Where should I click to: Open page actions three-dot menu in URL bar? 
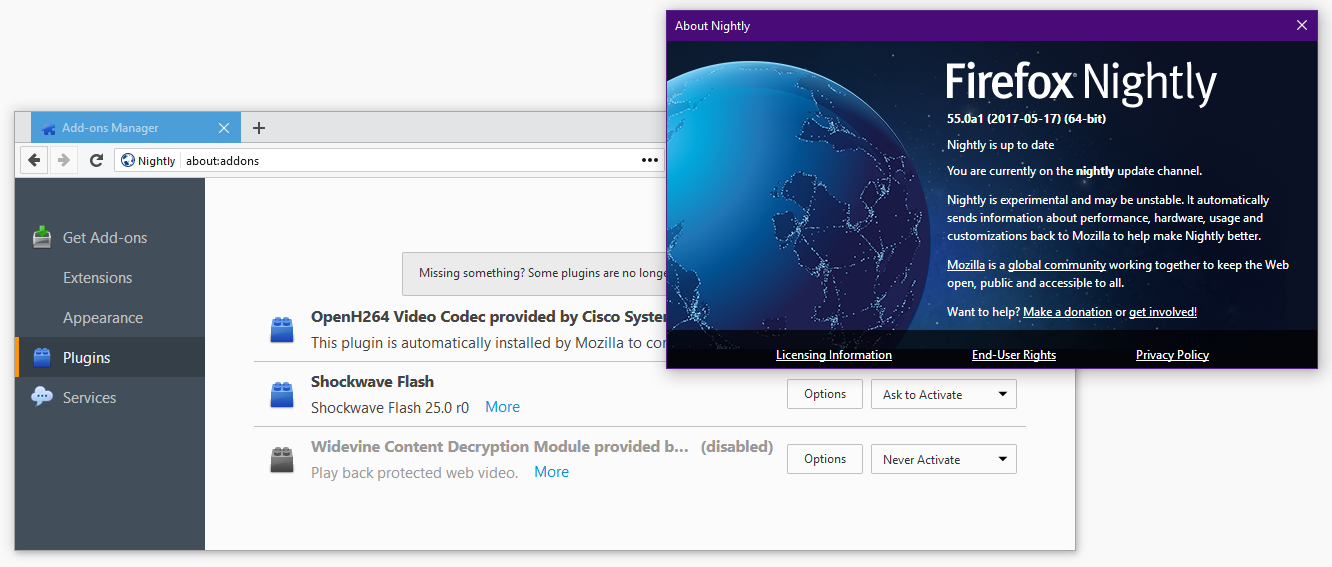(x=650, y=160)
